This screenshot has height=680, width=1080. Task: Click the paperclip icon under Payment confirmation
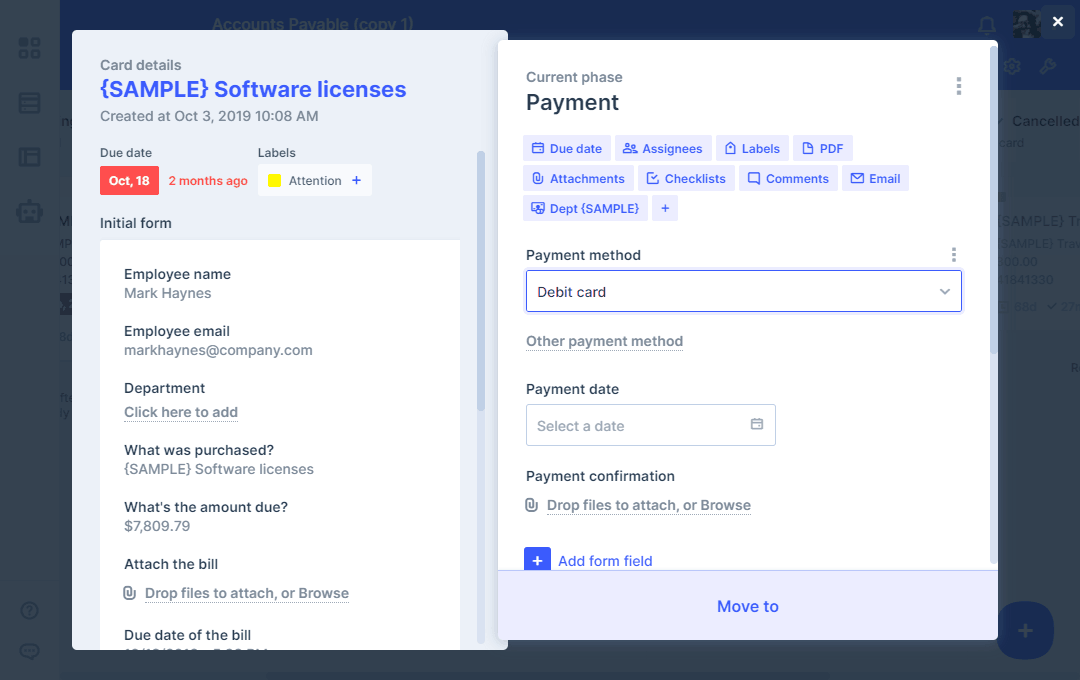[x=532, y=505]
